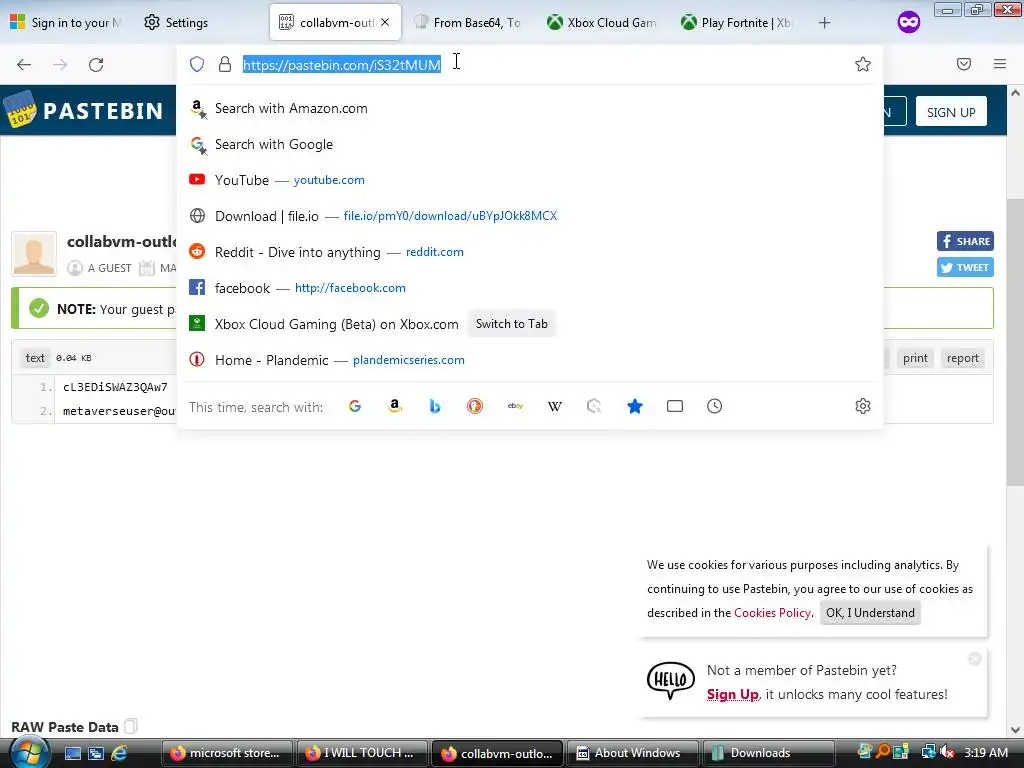Switch to the Sign in to your Microsoft tab

coord(67,23)
